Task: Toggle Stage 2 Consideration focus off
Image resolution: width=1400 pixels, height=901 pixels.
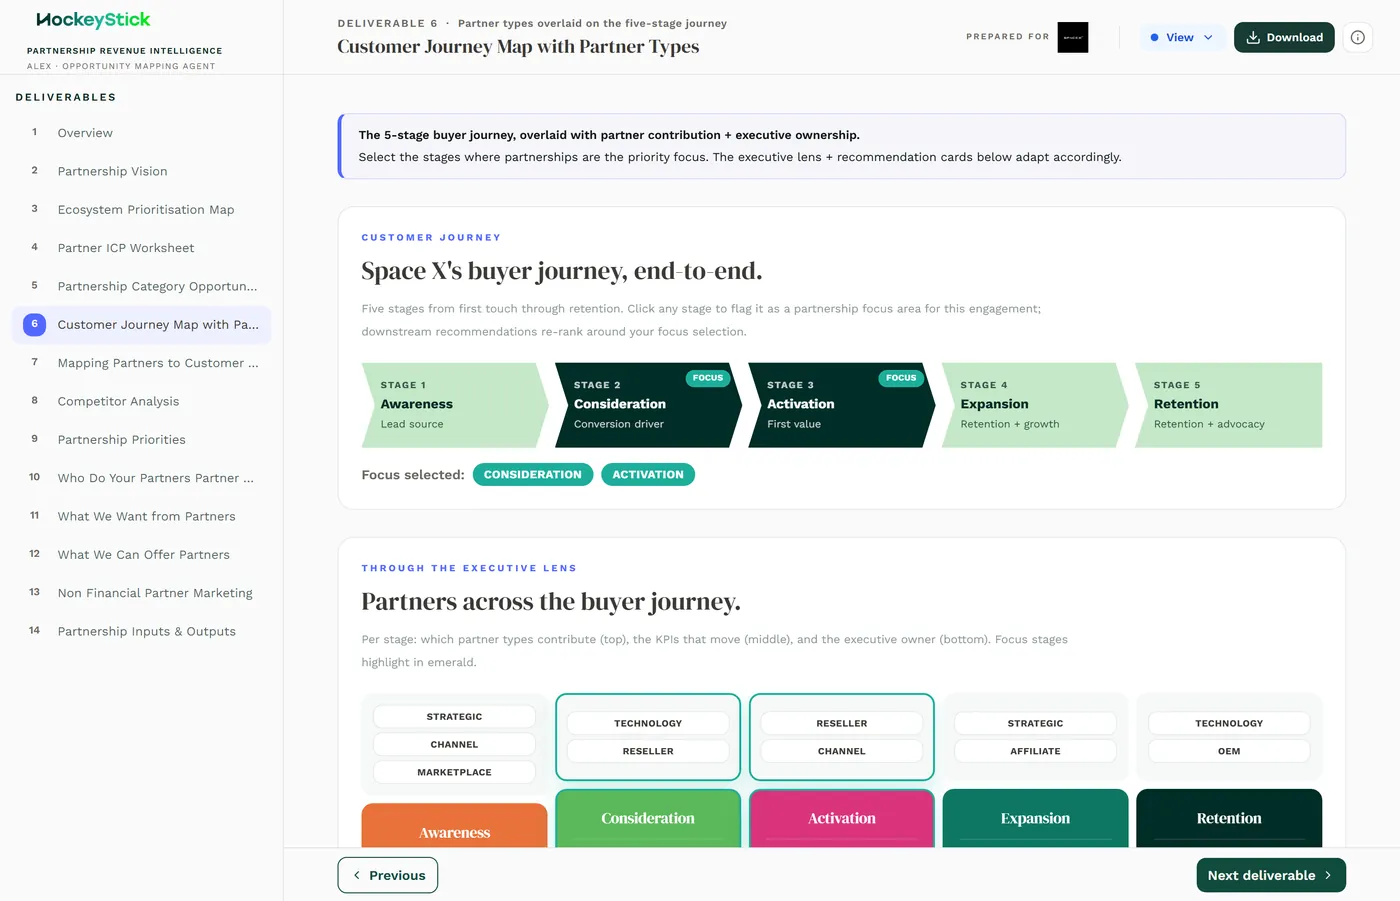Action: [648, 404]
